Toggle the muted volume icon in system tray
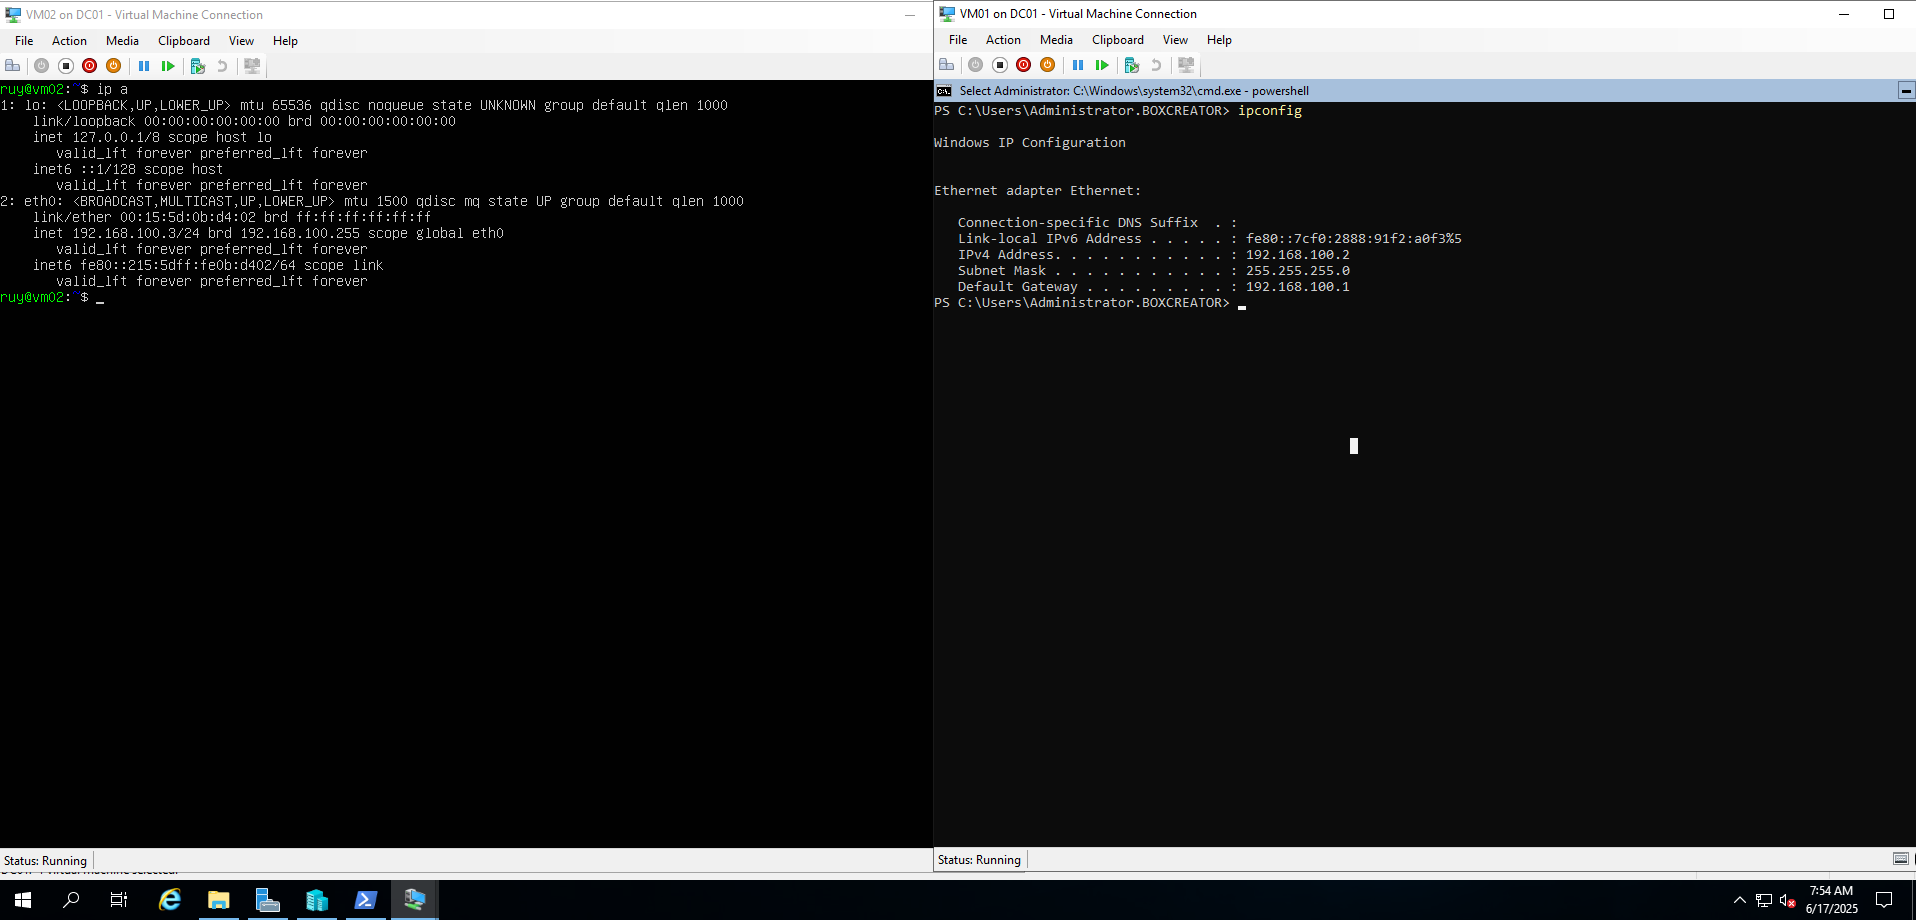Screen dimensions: 1916x920 click(1788, 900)
